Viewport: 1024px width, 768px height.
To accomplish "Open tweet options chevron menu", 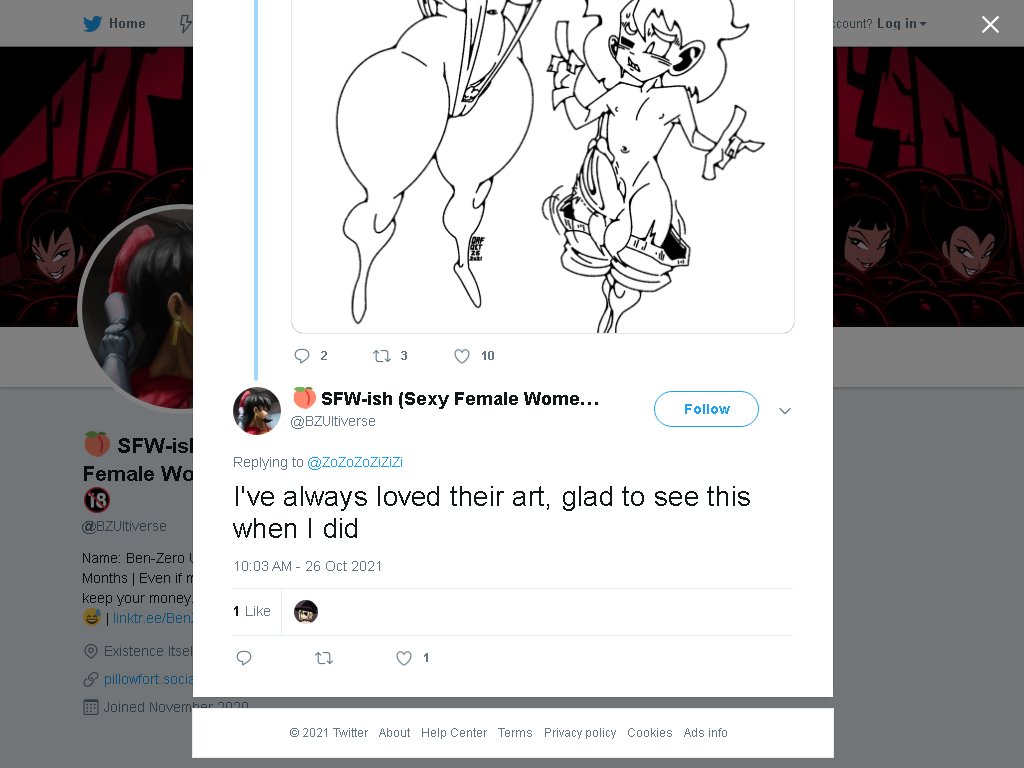I will (x=785, y=411).
